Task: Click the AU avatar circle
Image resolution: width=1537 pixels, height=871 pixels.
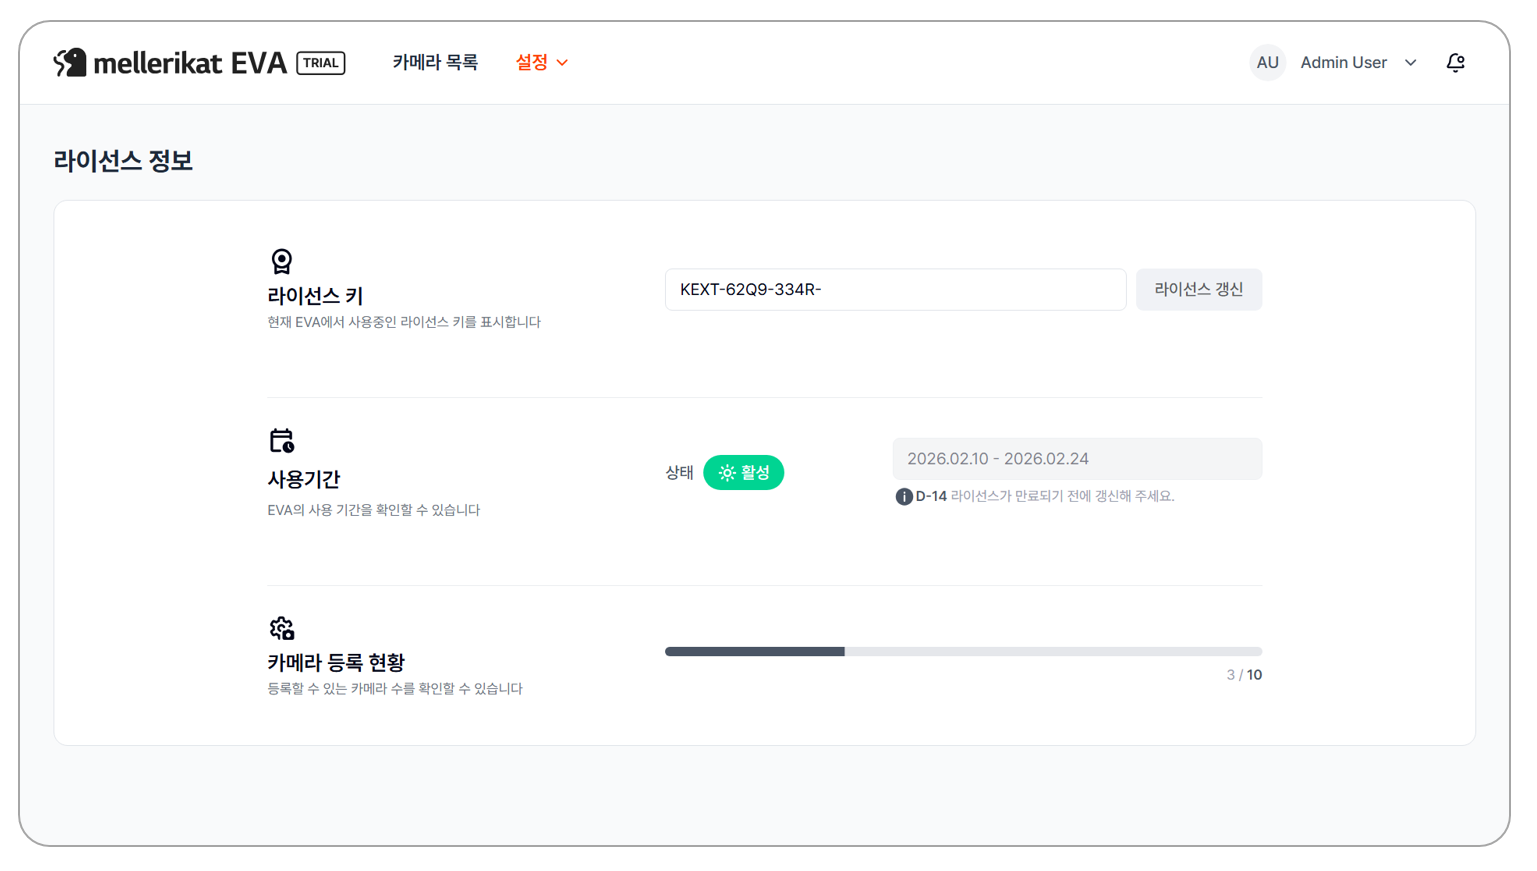Action: tap(1267, 63)
